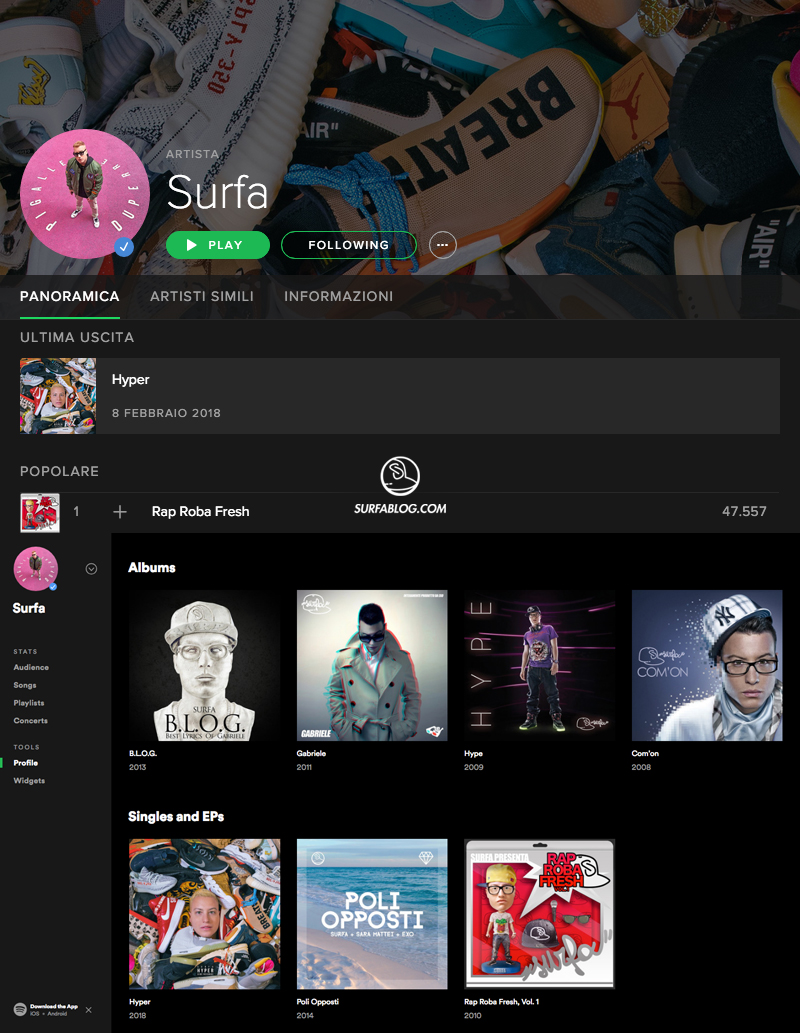
Task: Open the Informazioni tab
Action: [338, 297]
